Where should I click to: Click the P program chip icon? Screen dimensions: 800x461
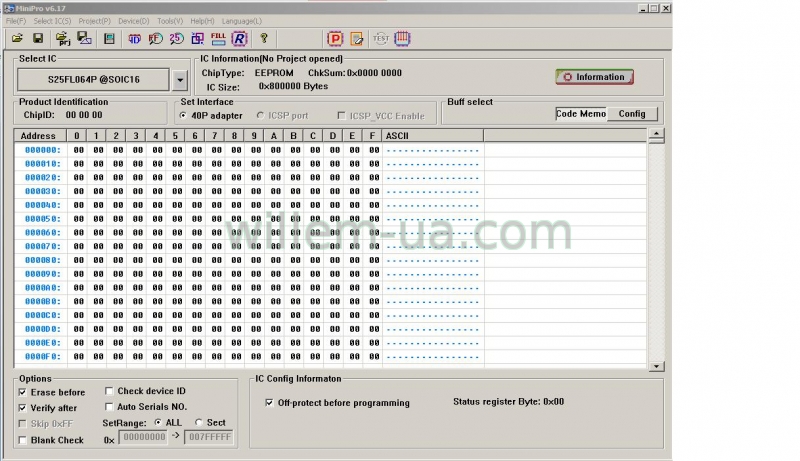point(335,39)
